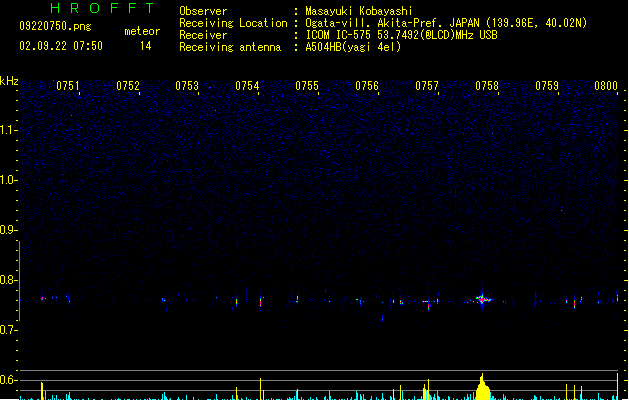Click the 0.6 kHz axis label
This screenshot has width=629, height=400.
point(9,380)
